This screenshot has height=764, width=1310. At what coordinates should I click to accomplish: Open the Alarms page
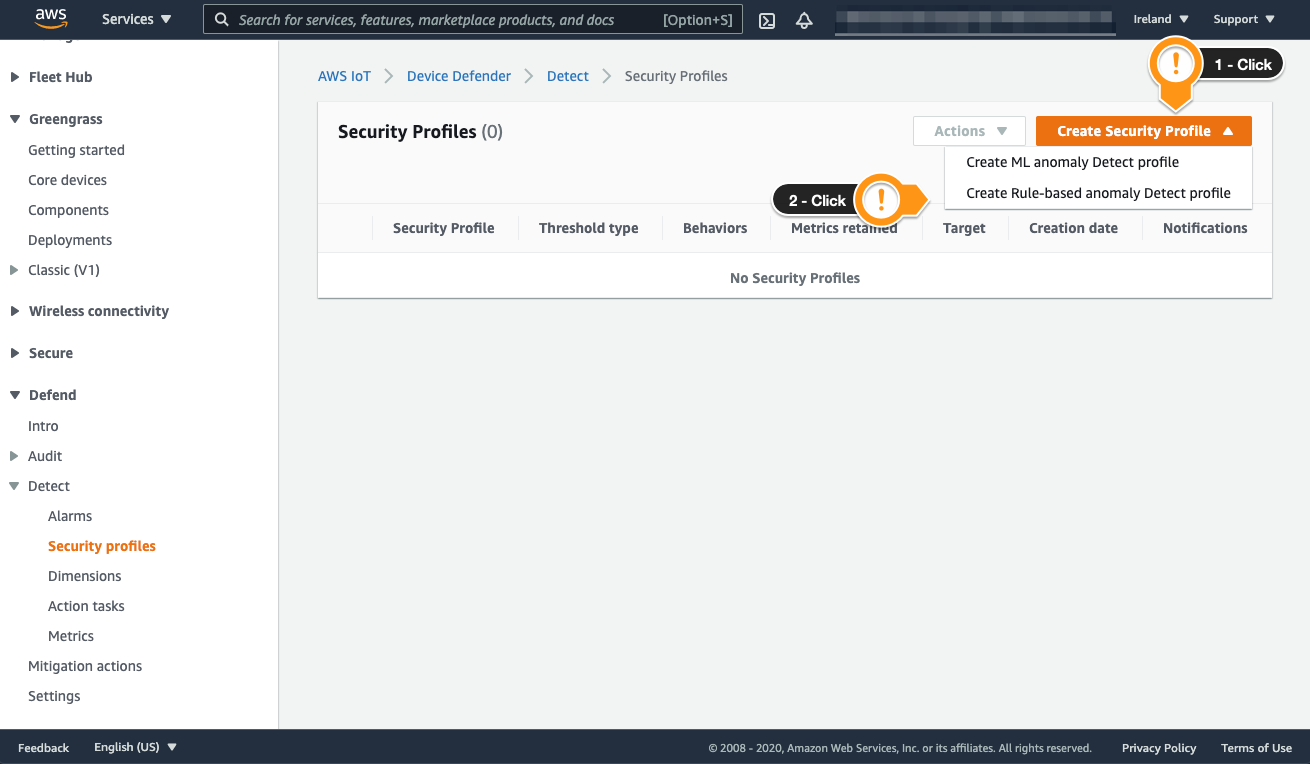click(x=70, y=516)
